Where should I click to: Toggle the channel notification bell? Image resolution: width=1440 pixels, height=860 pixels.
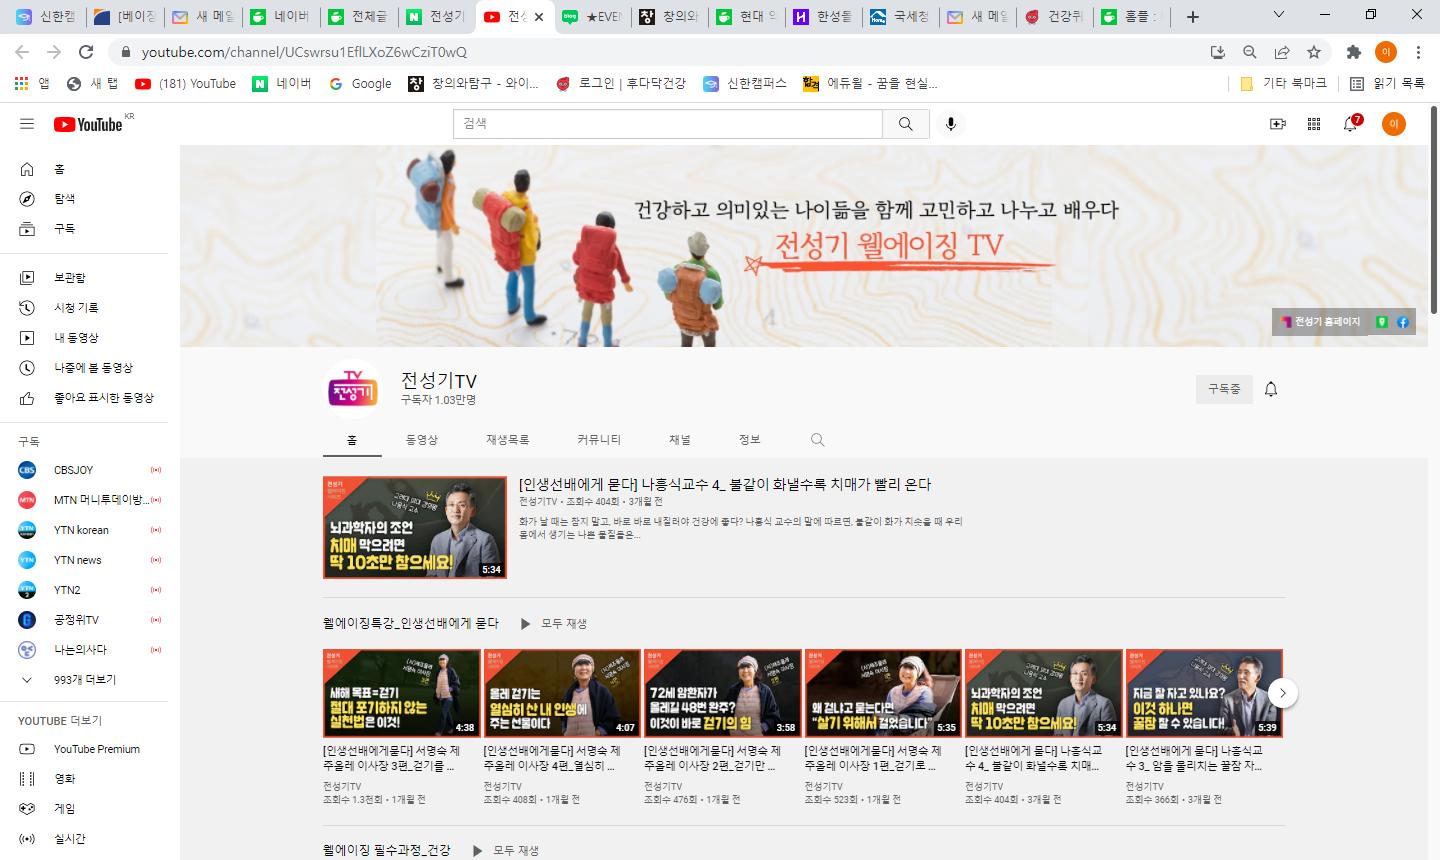[x=1271, y=389]
